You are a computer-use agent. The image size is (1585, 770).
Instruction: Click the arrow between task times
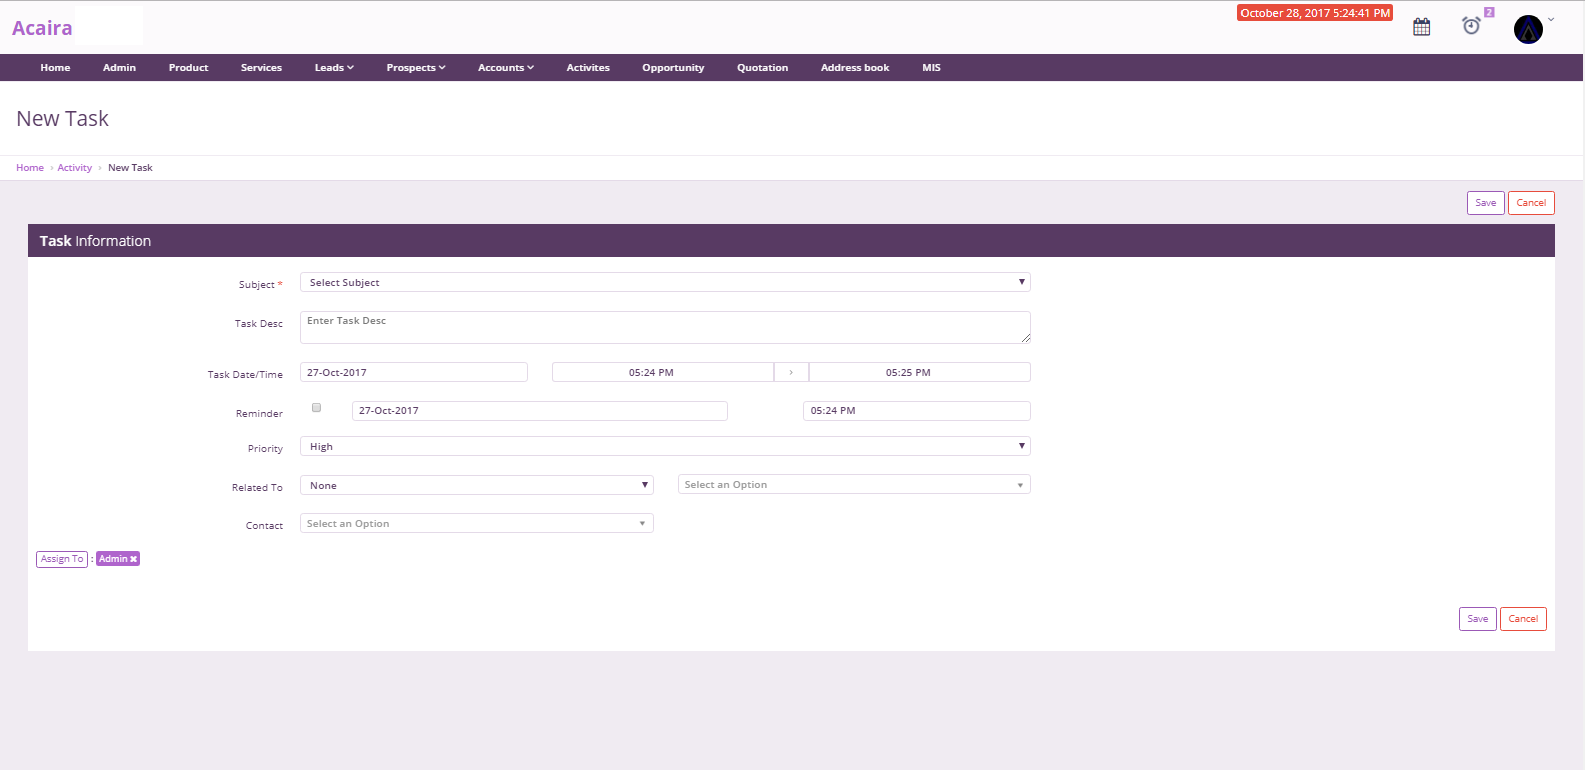pyautogui.click(x=791, y=372)
